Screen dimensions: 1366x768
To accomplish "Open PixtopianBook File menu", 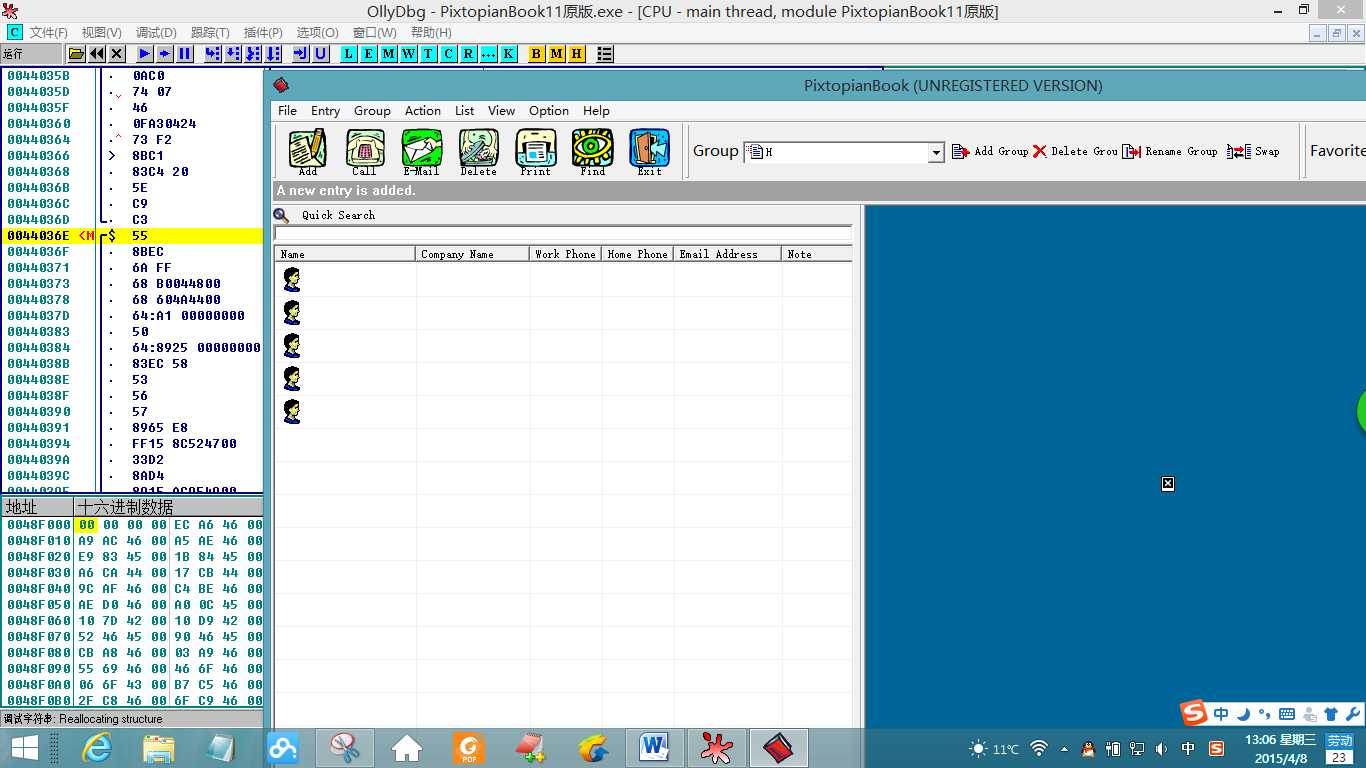I will point(287,111).
